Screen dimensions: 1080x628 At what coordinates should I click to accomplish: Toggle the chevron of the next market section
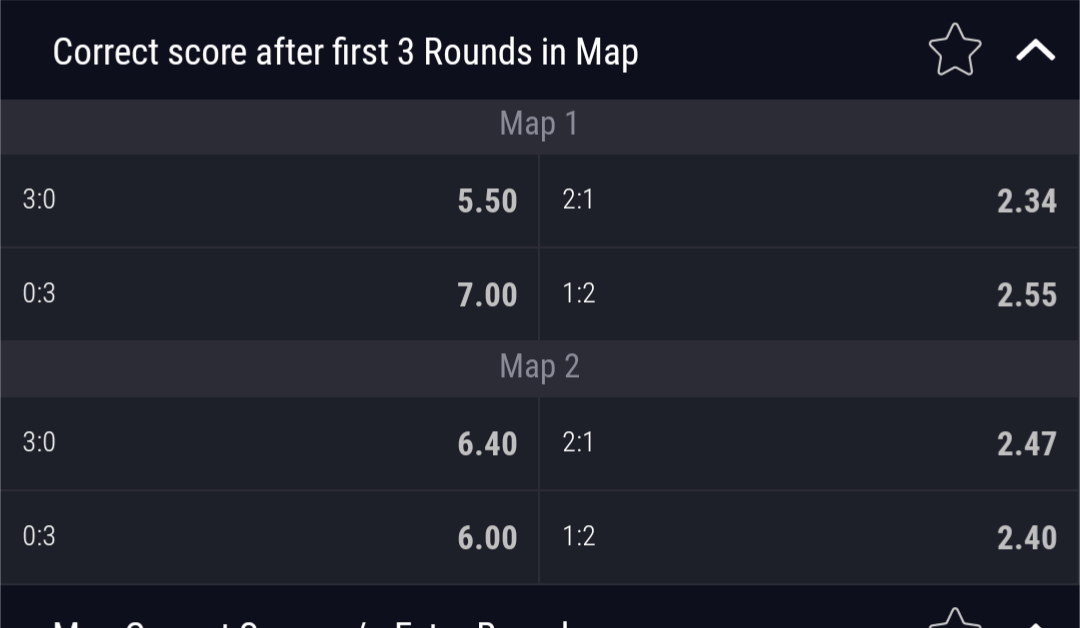(x=1035, y=624)
